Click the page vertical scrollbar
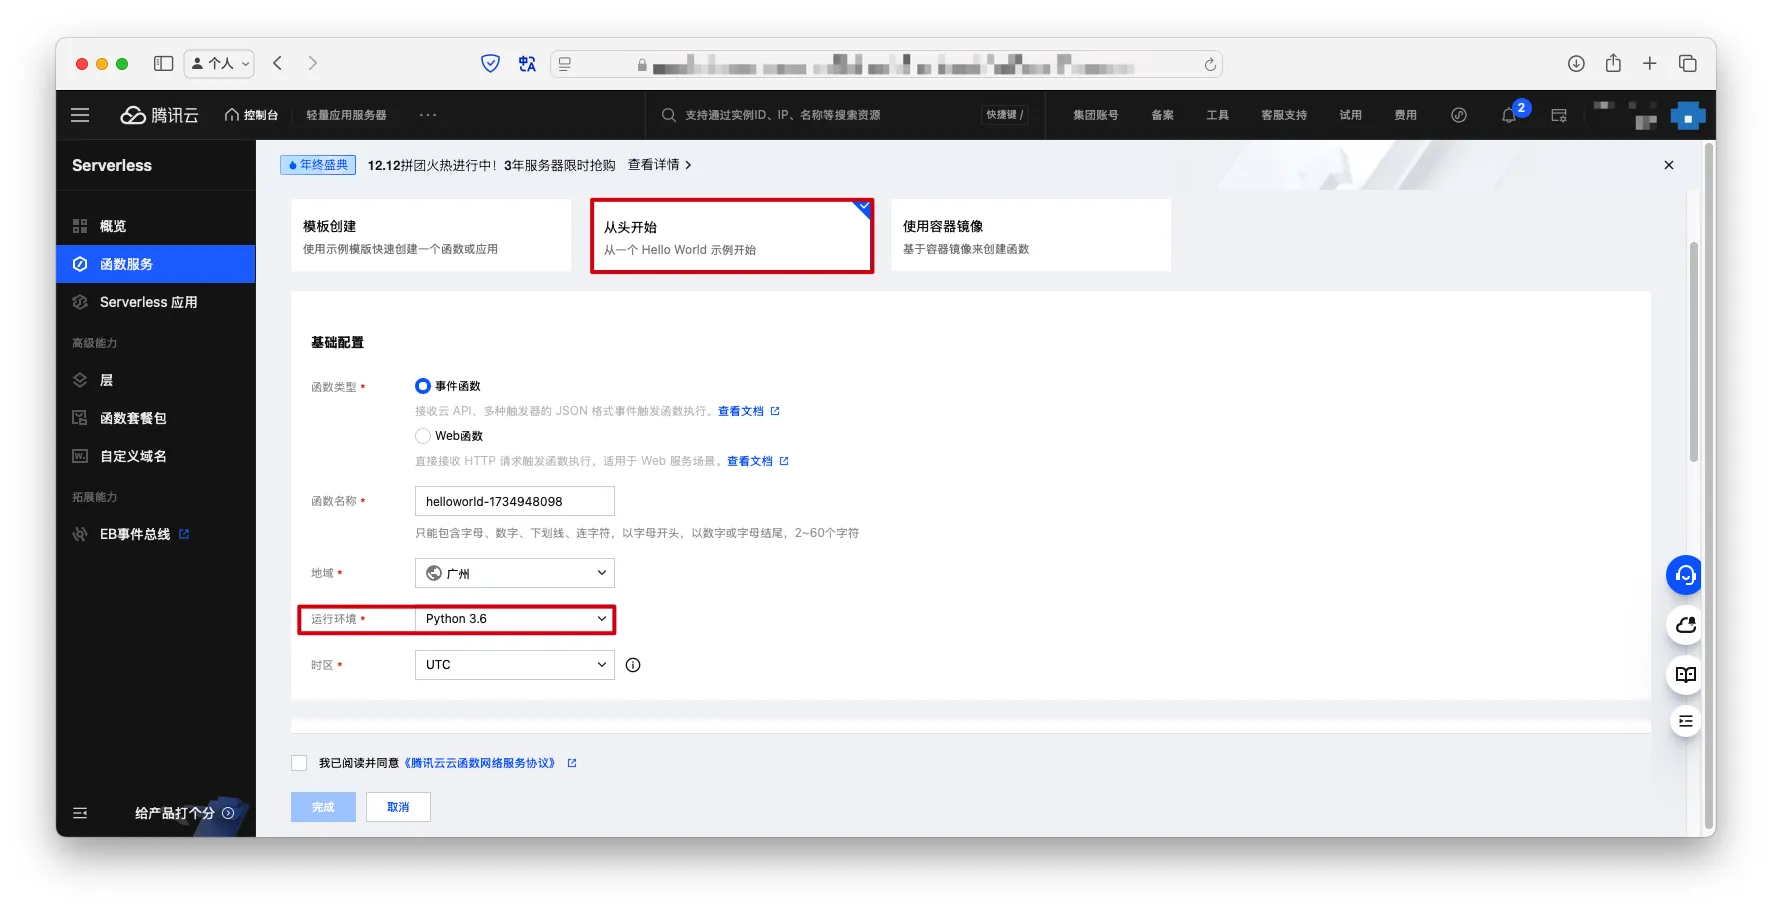1772x911 pixels. 1694,350
